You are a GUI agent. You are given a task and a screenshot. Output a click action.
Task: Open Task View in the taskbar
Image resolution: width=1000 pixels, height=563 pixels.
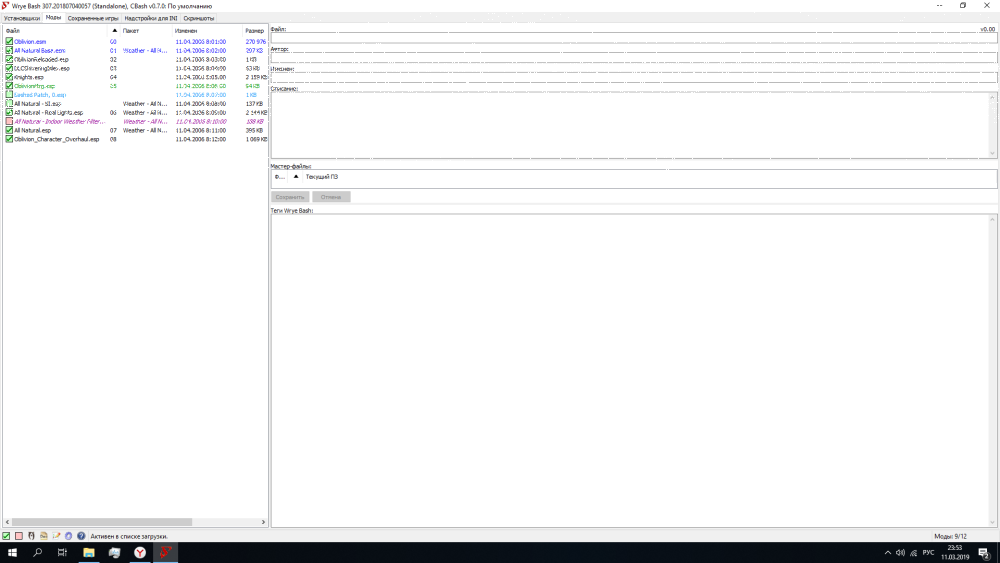pos(62,553)
